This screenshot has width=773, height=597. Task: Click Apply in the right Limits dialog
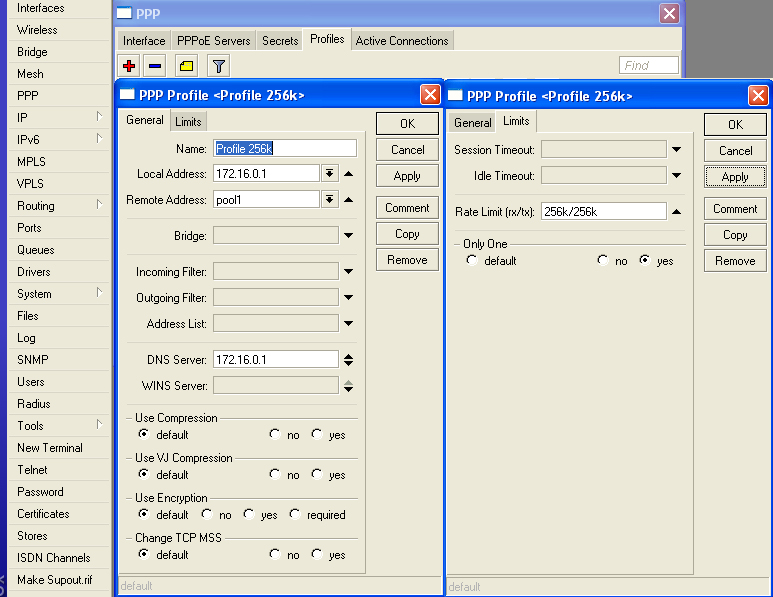735,177
